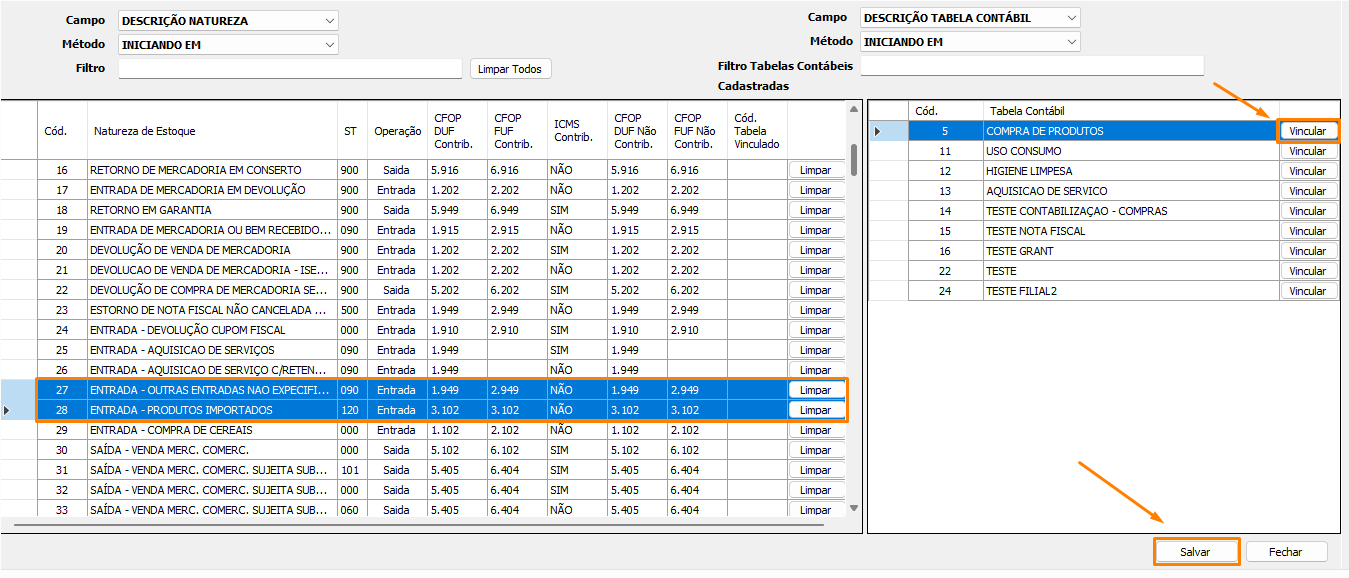
Task: Click the scroll up arrow of natureza grid
Action: pos(853,108)
